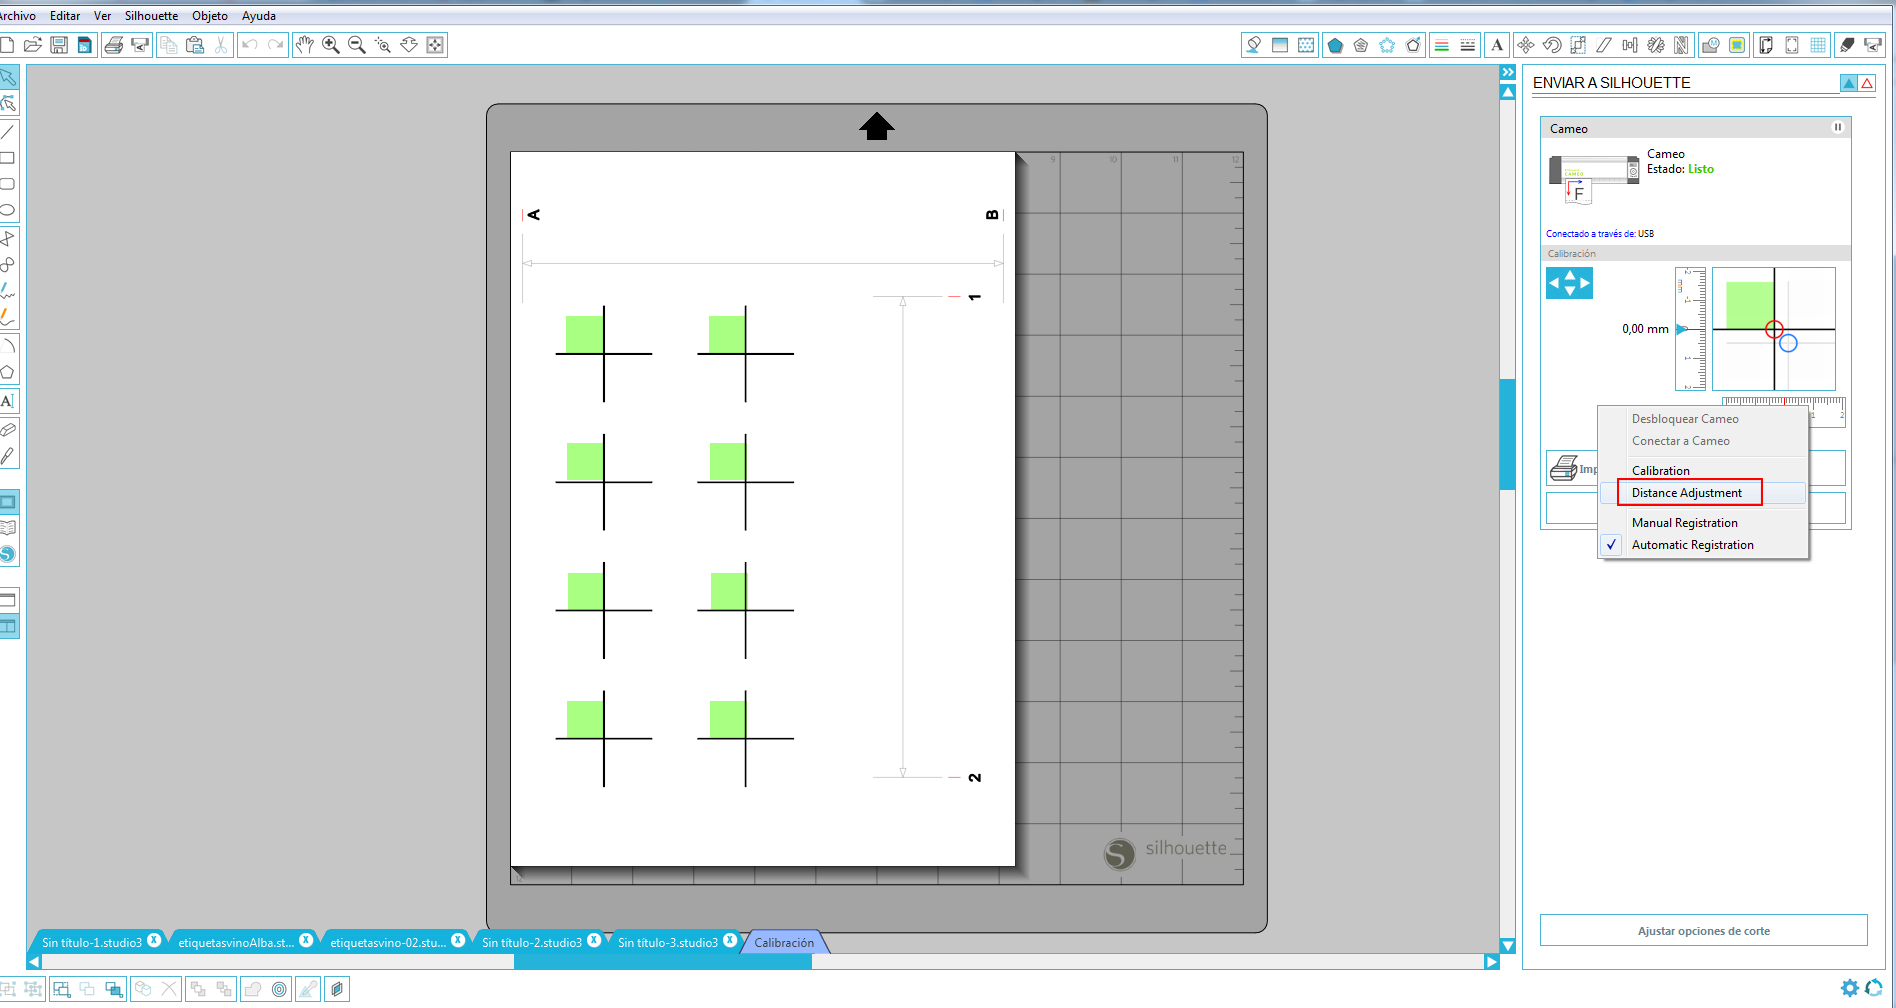The image size is (1896, 1008).
Task: Open the Objeto menu
Action: coord(210,16)
